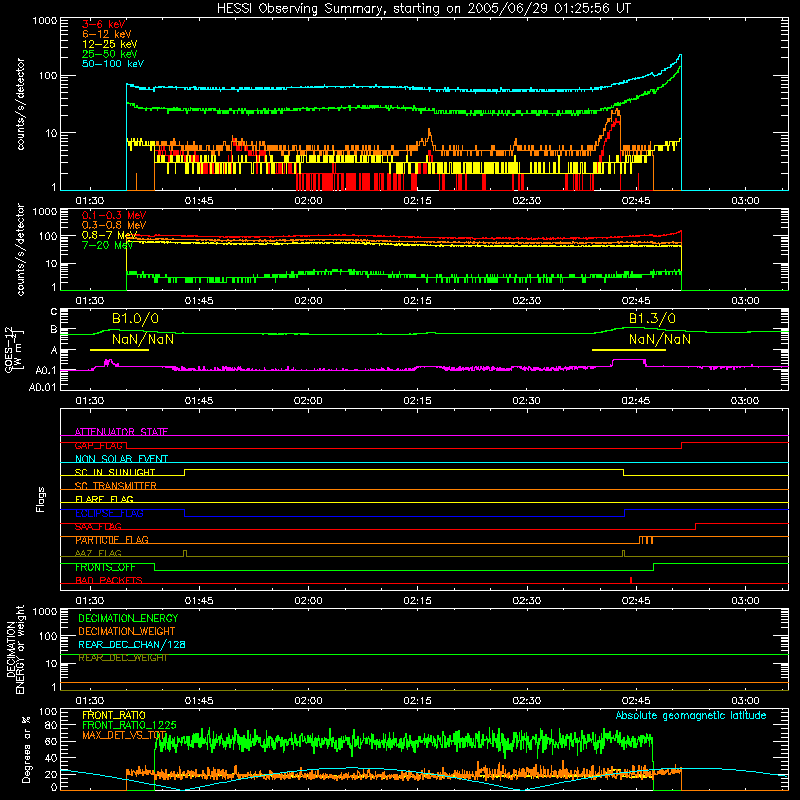Click the green 7-20 MeV legend label
Viewport: 800px width, 800px height.
coord(107,245)
